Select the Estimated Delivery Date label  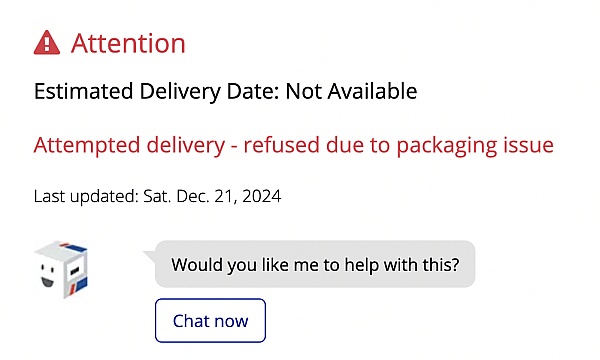pos(157,91)
